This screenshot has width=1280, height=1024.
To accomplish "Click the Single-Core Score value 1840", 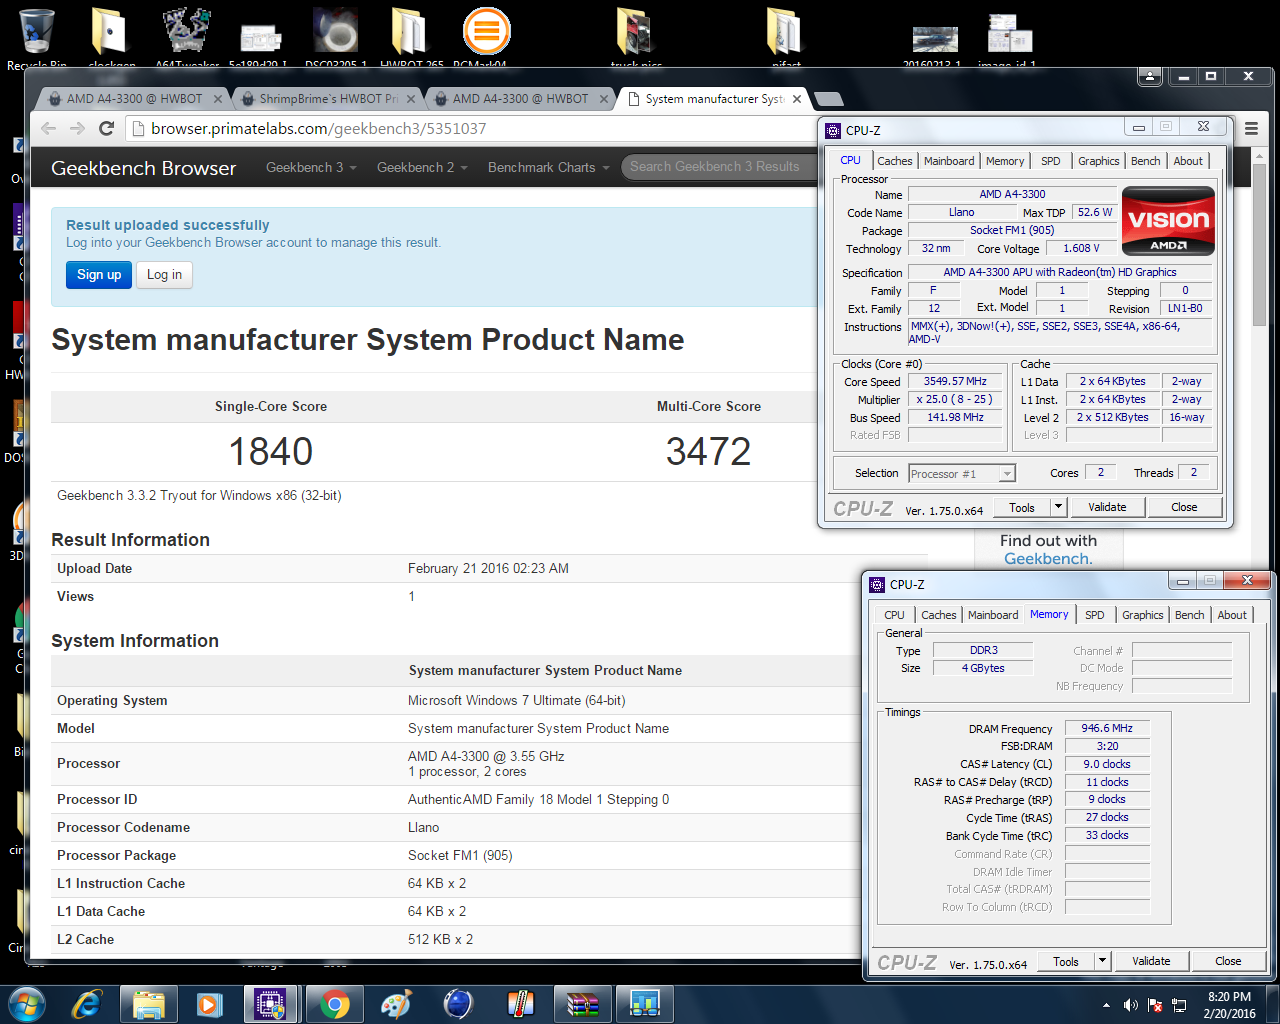I will click(271, 451).
